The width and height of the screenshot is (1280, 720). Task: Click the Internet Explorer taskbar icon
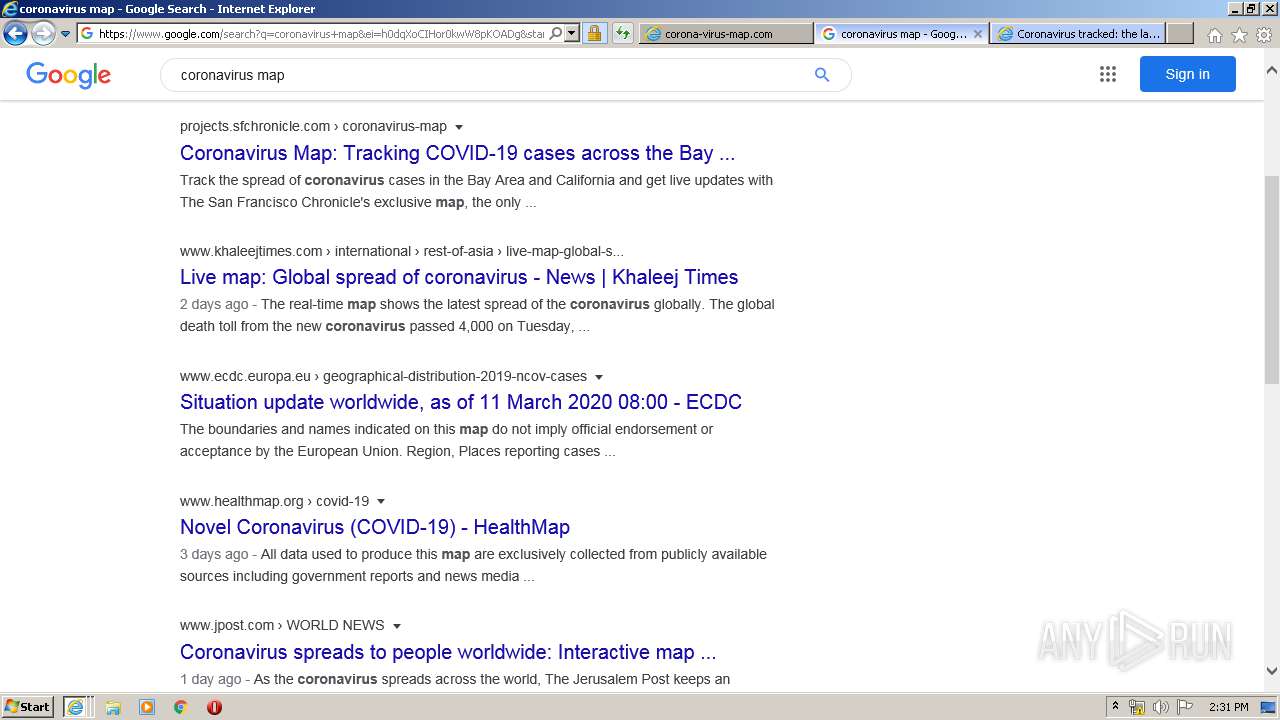pyautogui.click(x=77, y=707)
